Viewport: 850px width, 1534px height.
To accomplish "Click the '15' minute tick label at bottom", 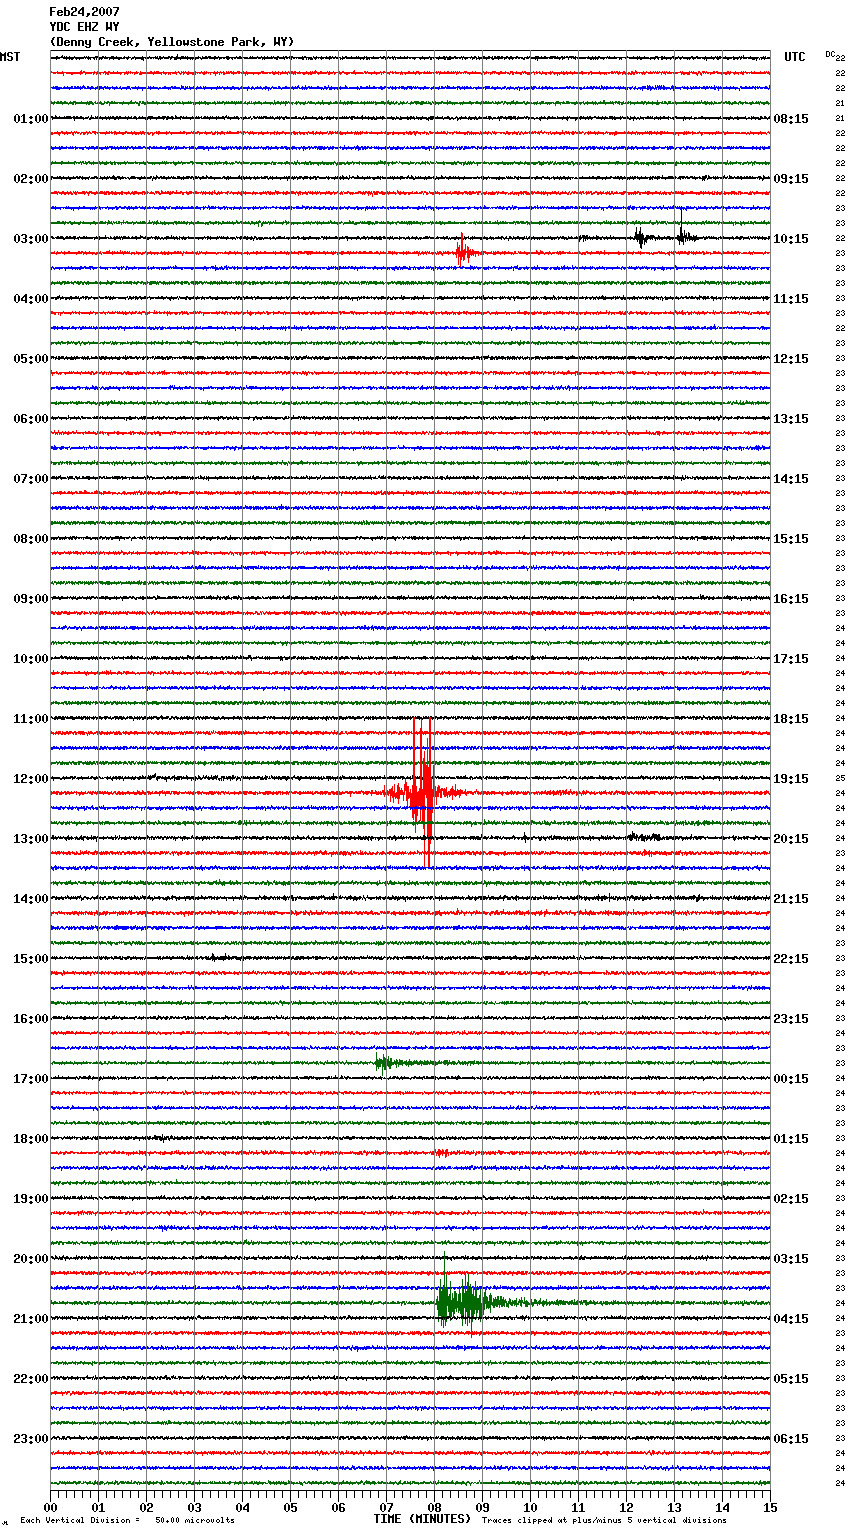I will click(770, 1507).
